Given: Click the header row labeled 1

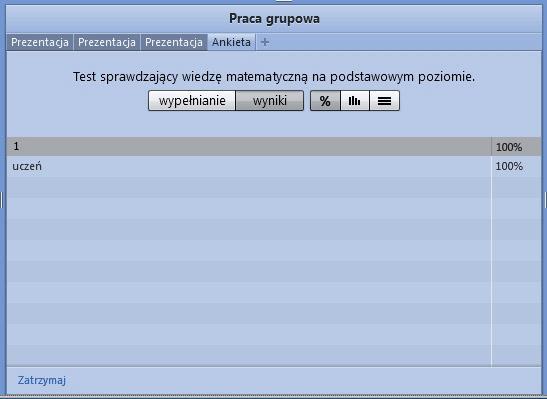Looking at the screenshot, I should [274, 146].
